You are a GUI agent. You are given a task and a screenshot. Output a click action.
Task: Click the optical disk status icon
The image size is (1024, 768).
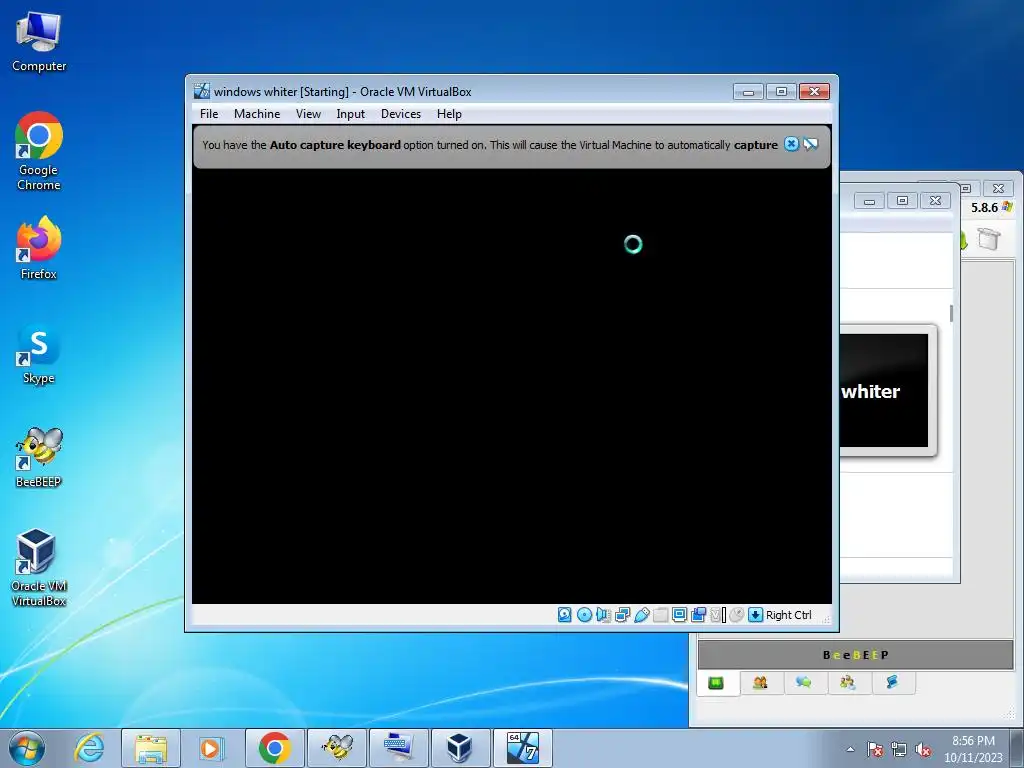(584, 615)
